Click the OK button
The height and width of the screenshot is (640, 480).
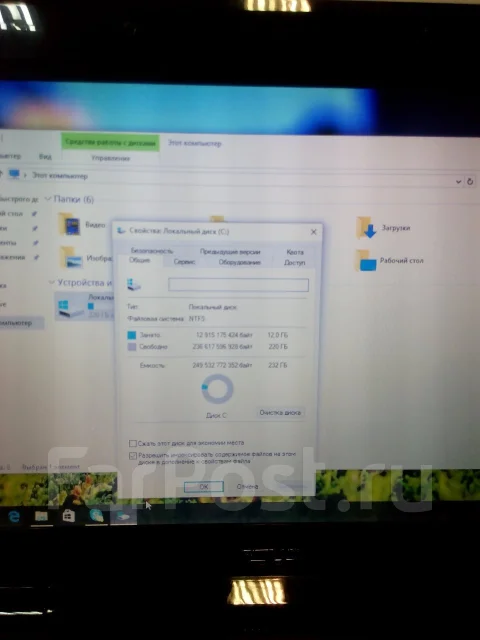pos(204,487)
